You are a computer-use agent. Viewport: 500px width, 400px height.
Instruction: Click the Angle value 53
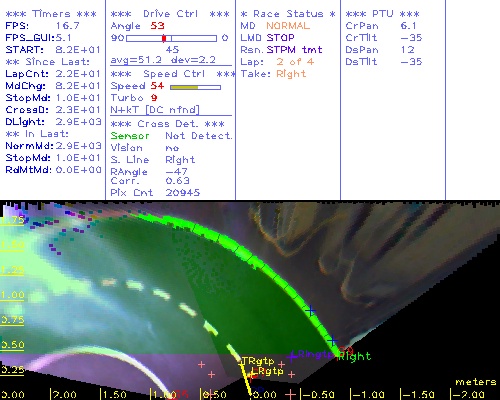tap(157, 26)
